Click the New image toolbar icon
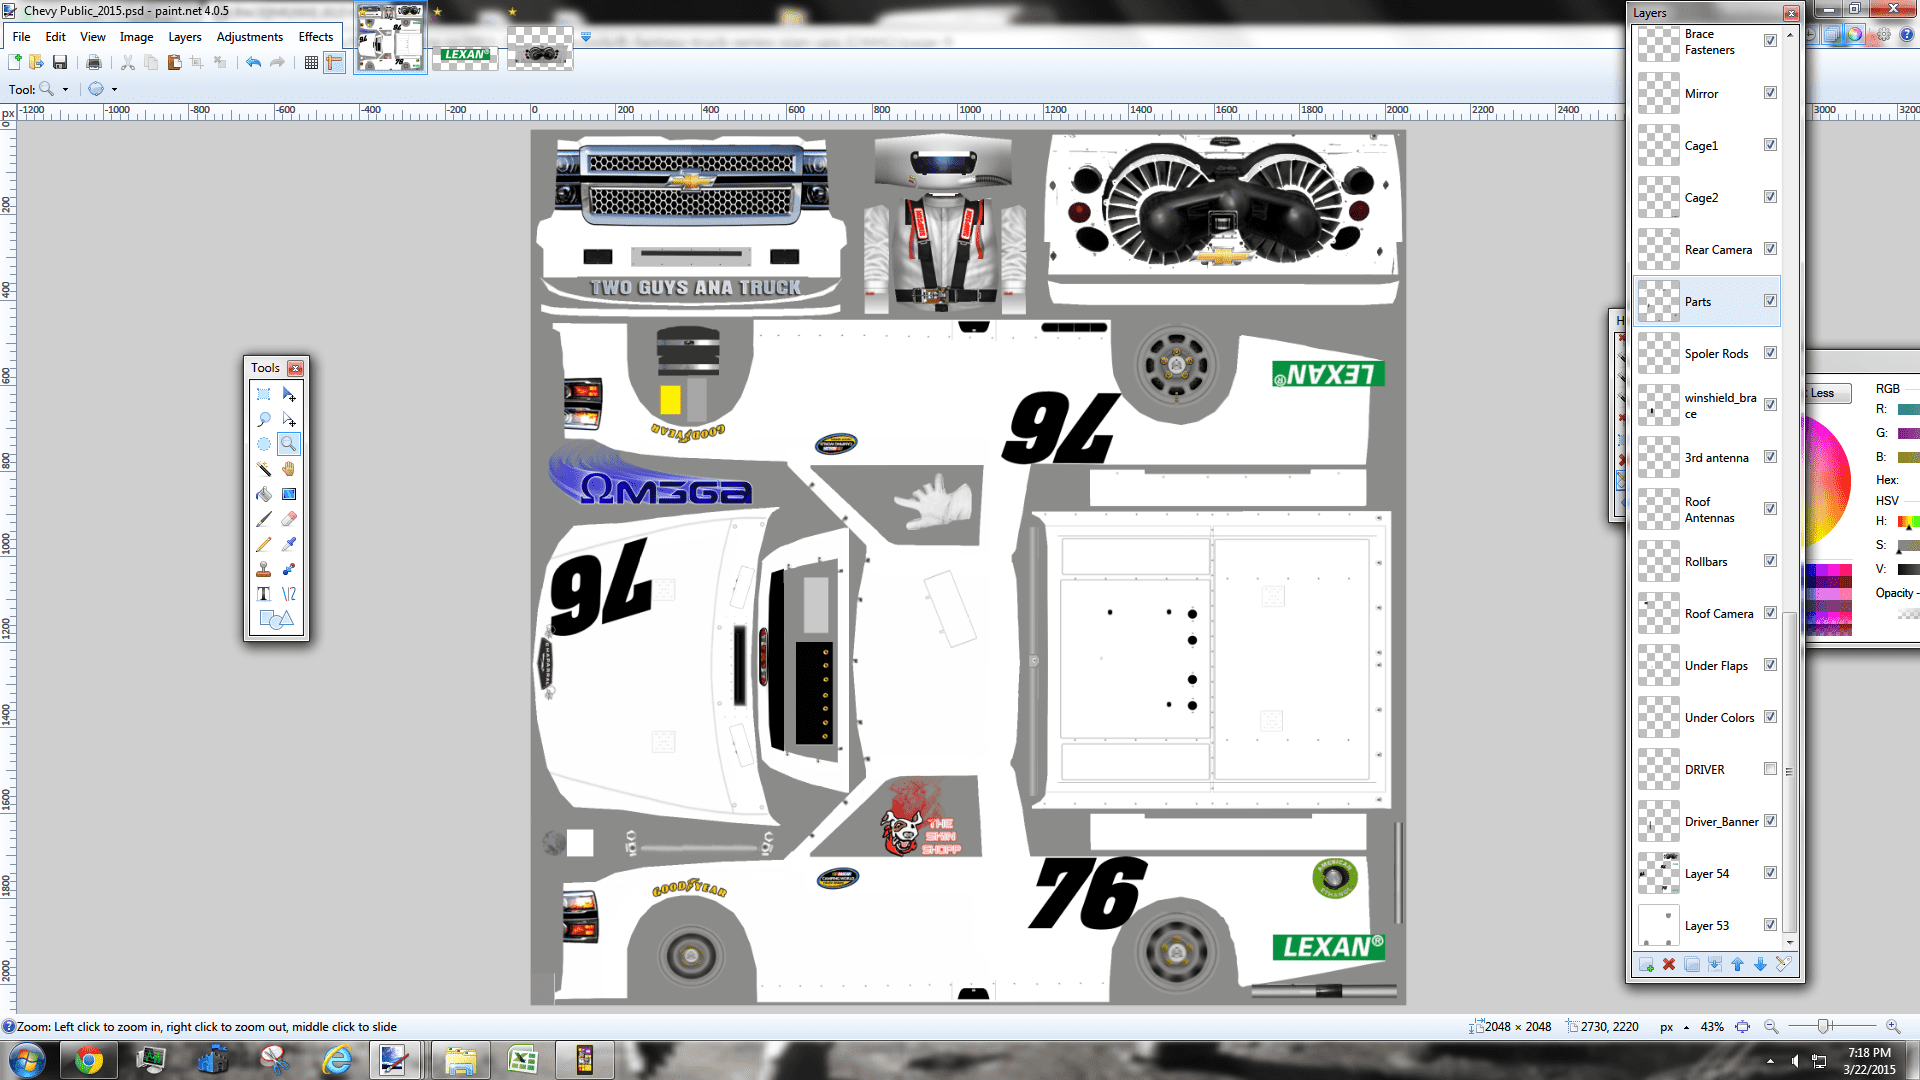Image resolution: width=1920 pixels, height=1080 pixels. 15,62
